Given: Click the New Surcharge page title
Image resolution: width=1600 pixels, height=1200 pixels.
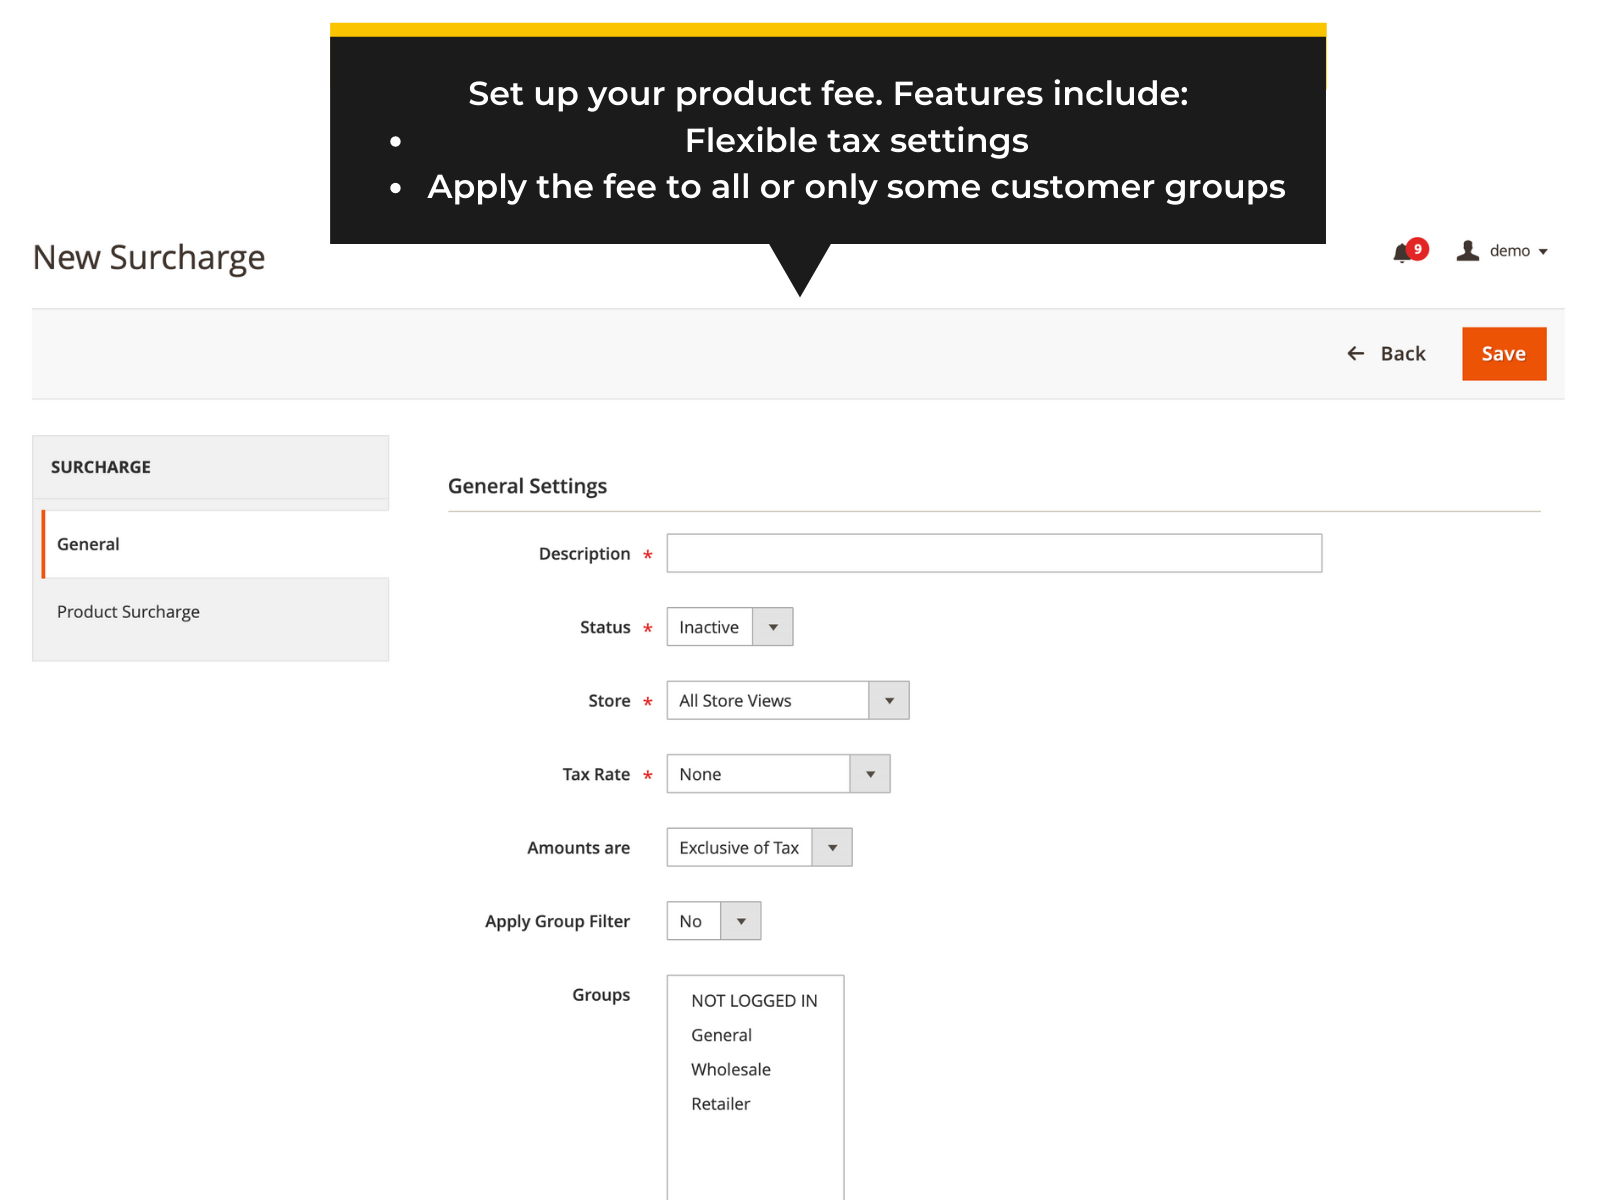Looking at the screenshot, I should (x=148, y=257).
